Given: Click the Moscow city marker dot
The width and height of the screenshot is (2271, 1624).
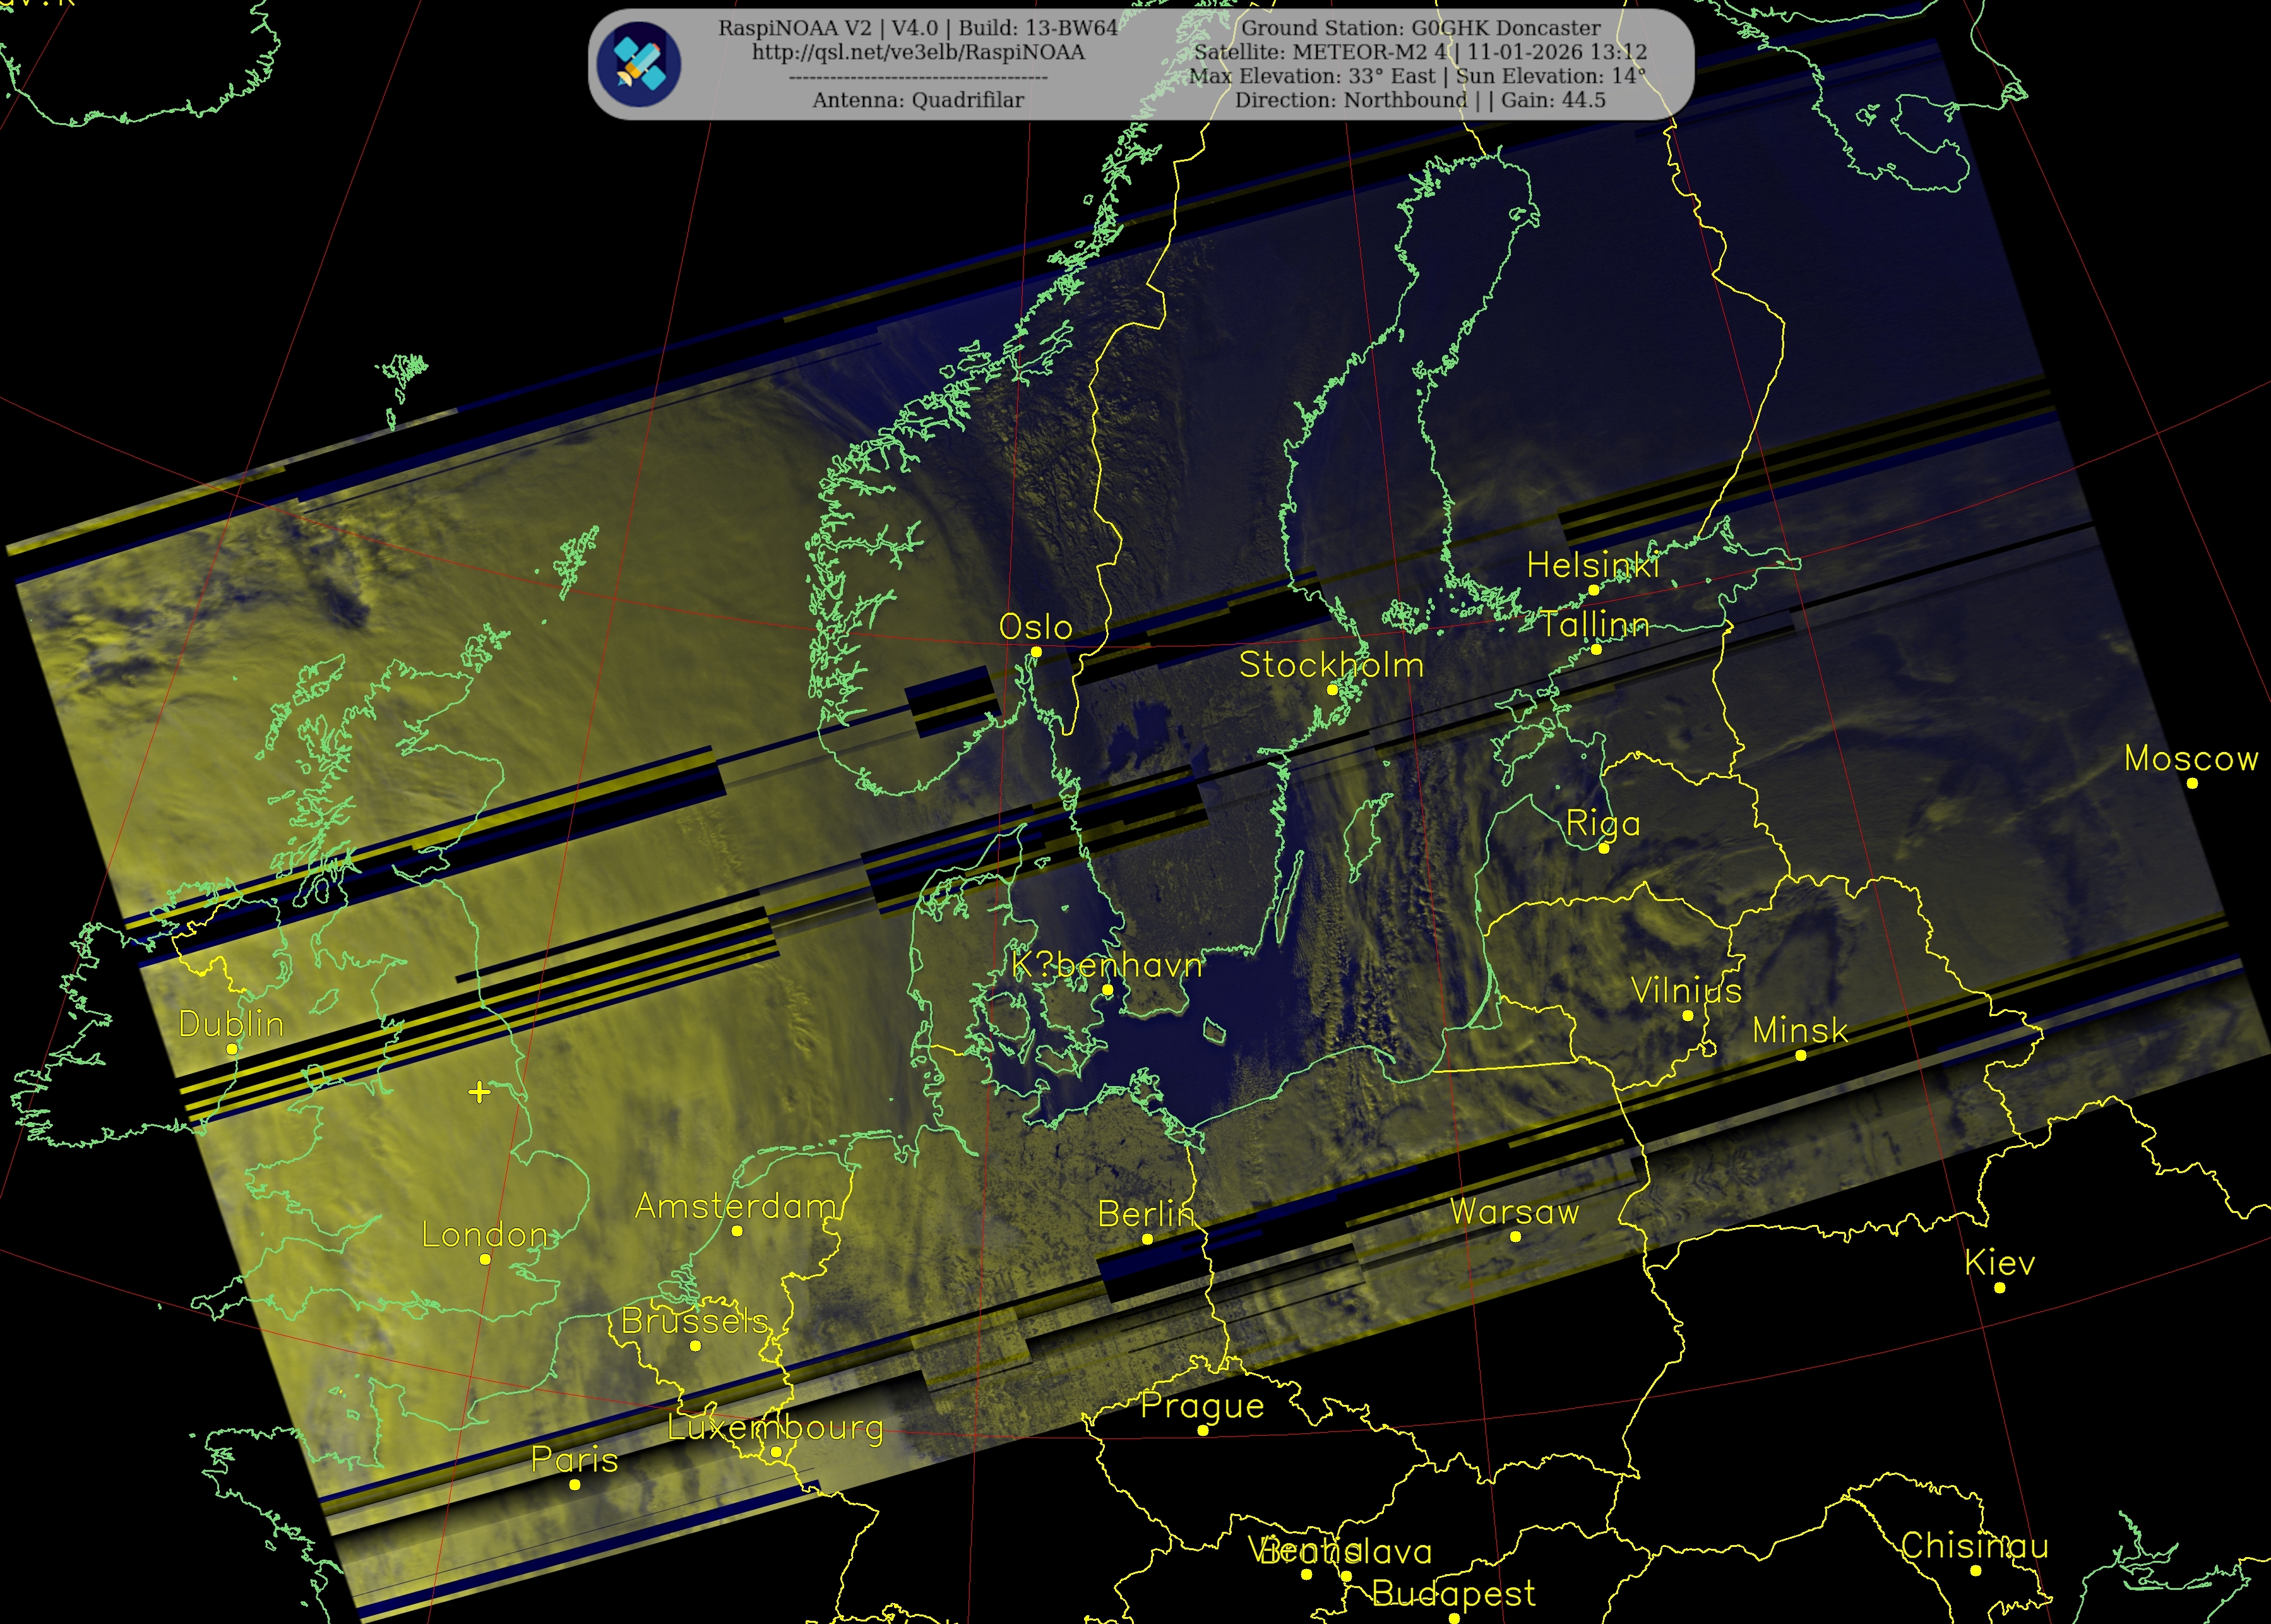Looking at the screenshot, I should pos(2192,783).
